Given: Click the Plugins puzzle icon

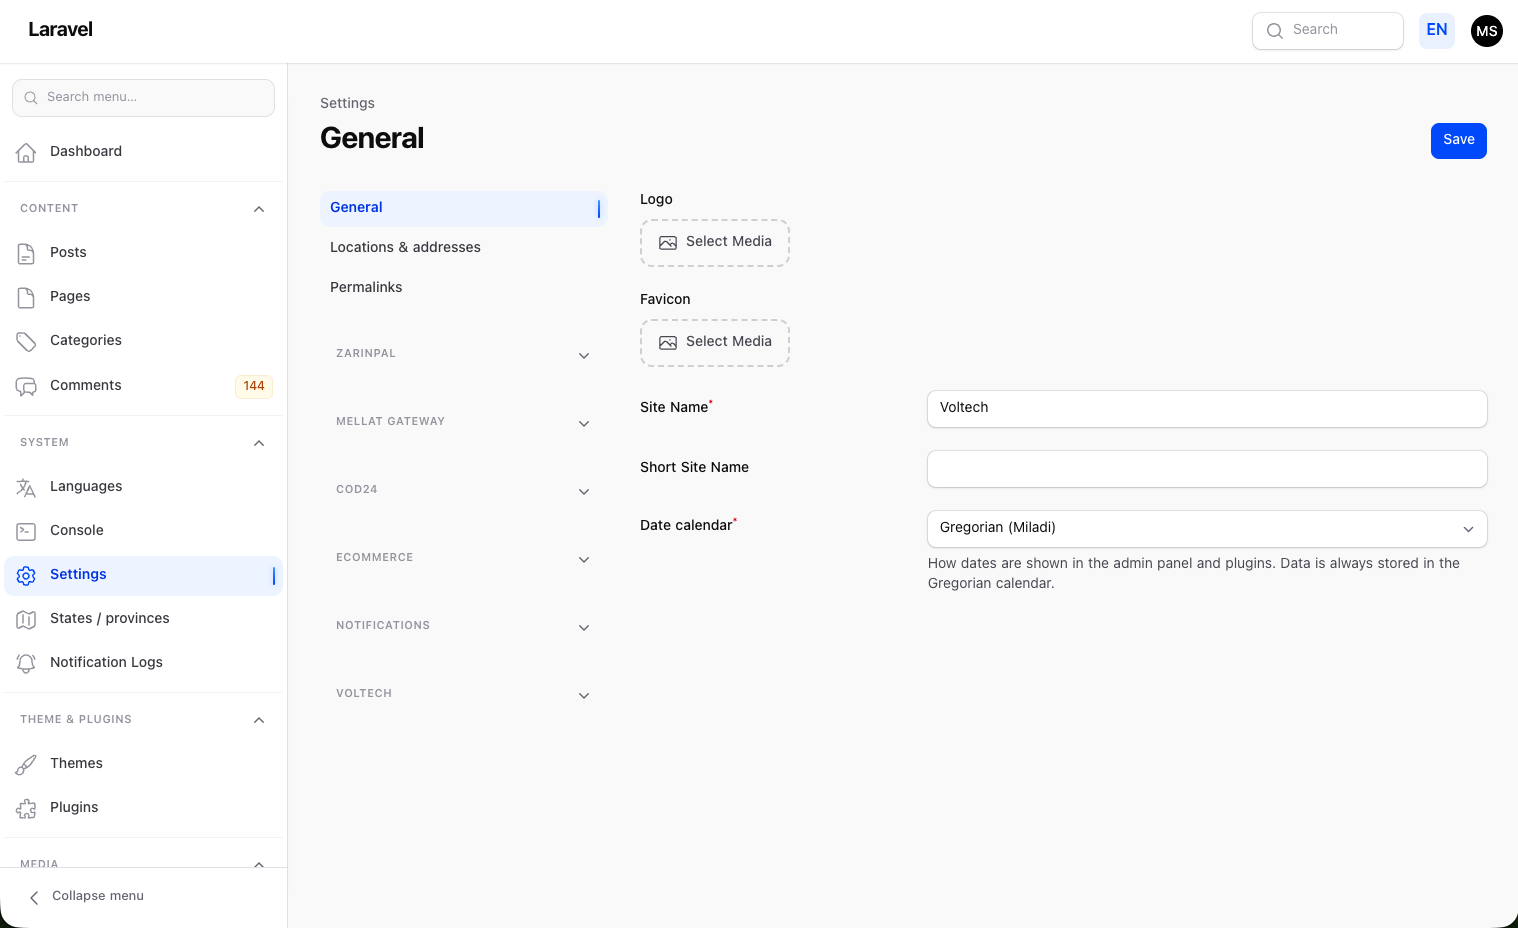Looking at the screenshot, I should click(26, 808).
